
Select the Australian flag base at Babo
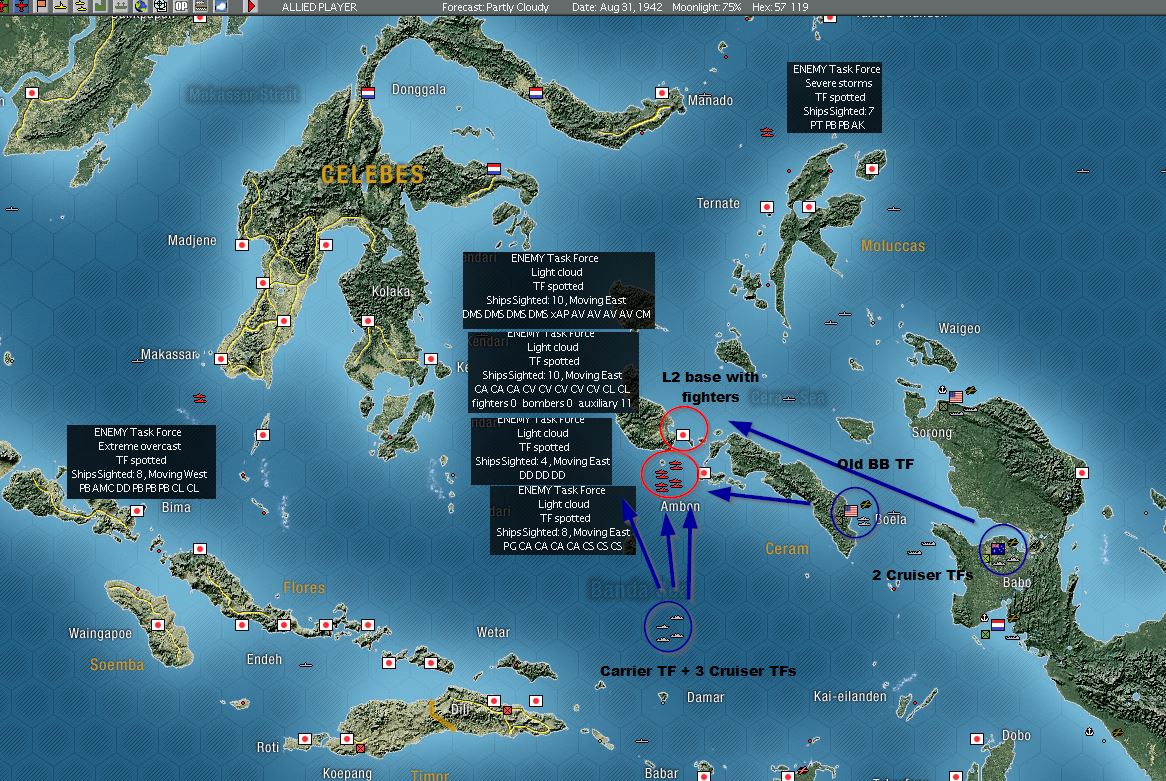998,549
